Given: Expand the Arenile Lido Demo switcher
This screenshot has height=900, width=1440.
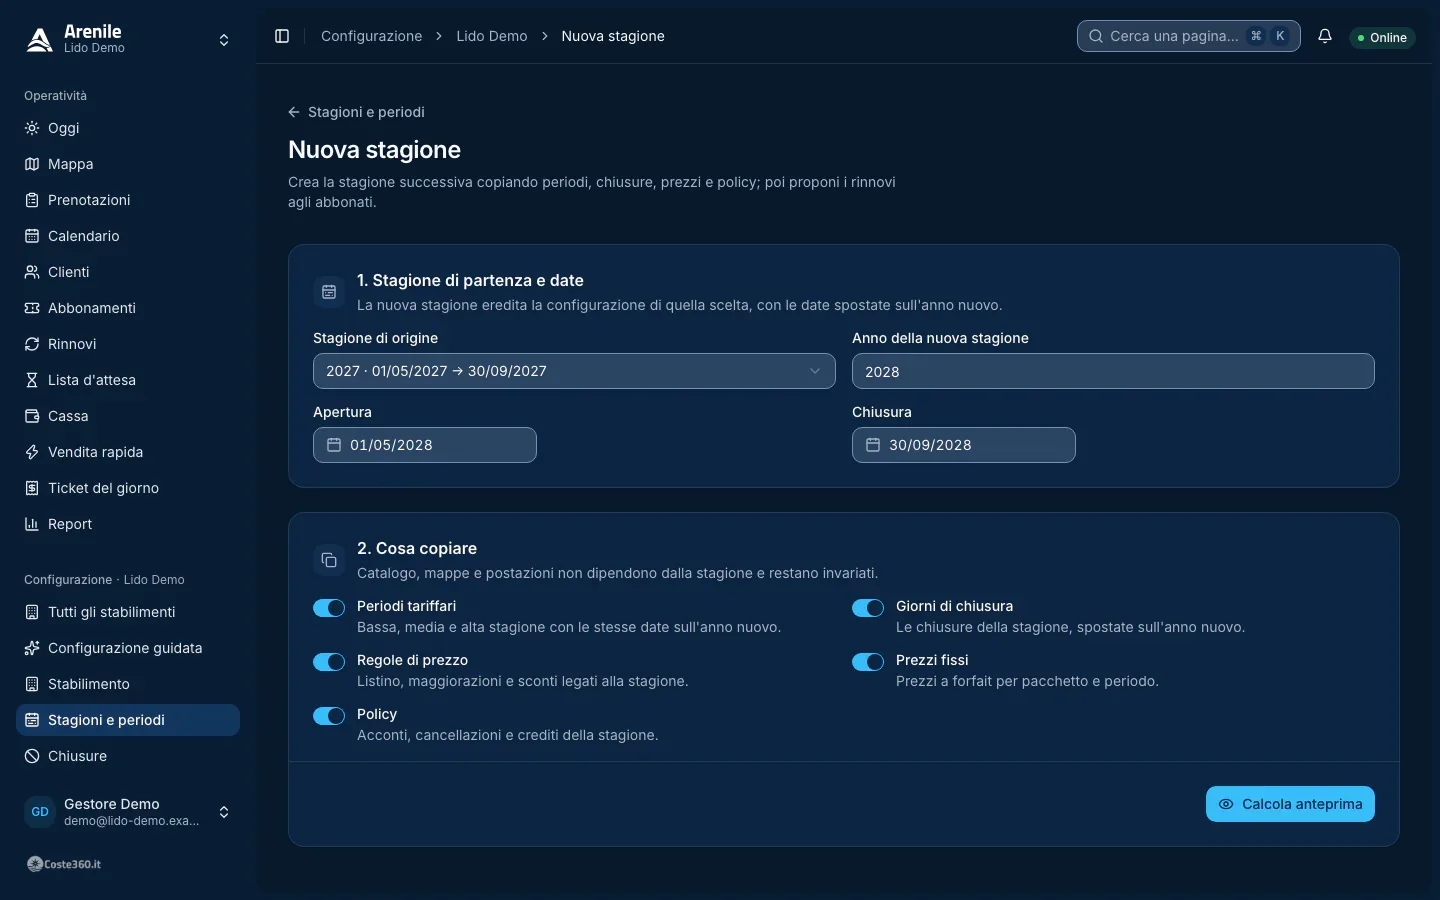Looking at the screenshot, I should point(128,40).
